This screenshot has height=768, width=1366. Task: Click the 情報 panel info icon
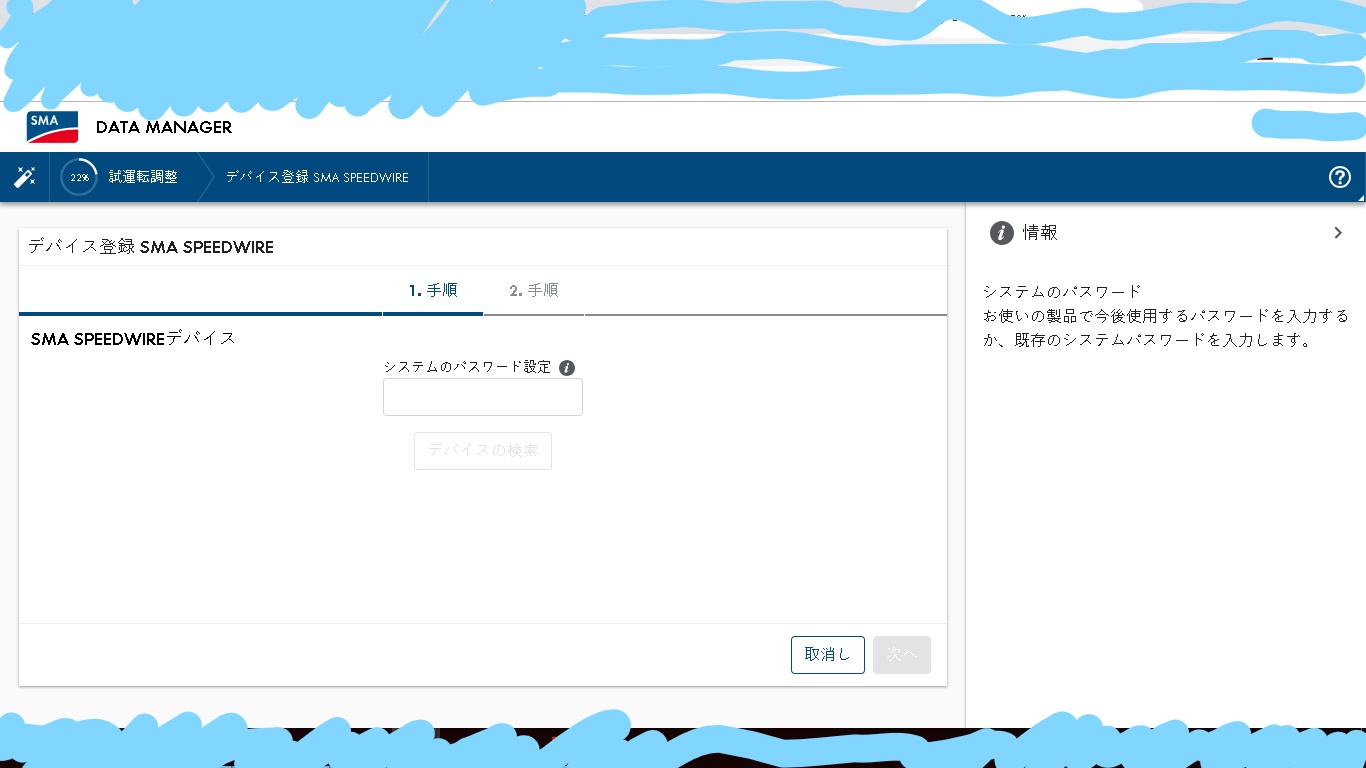(1002, 233)
